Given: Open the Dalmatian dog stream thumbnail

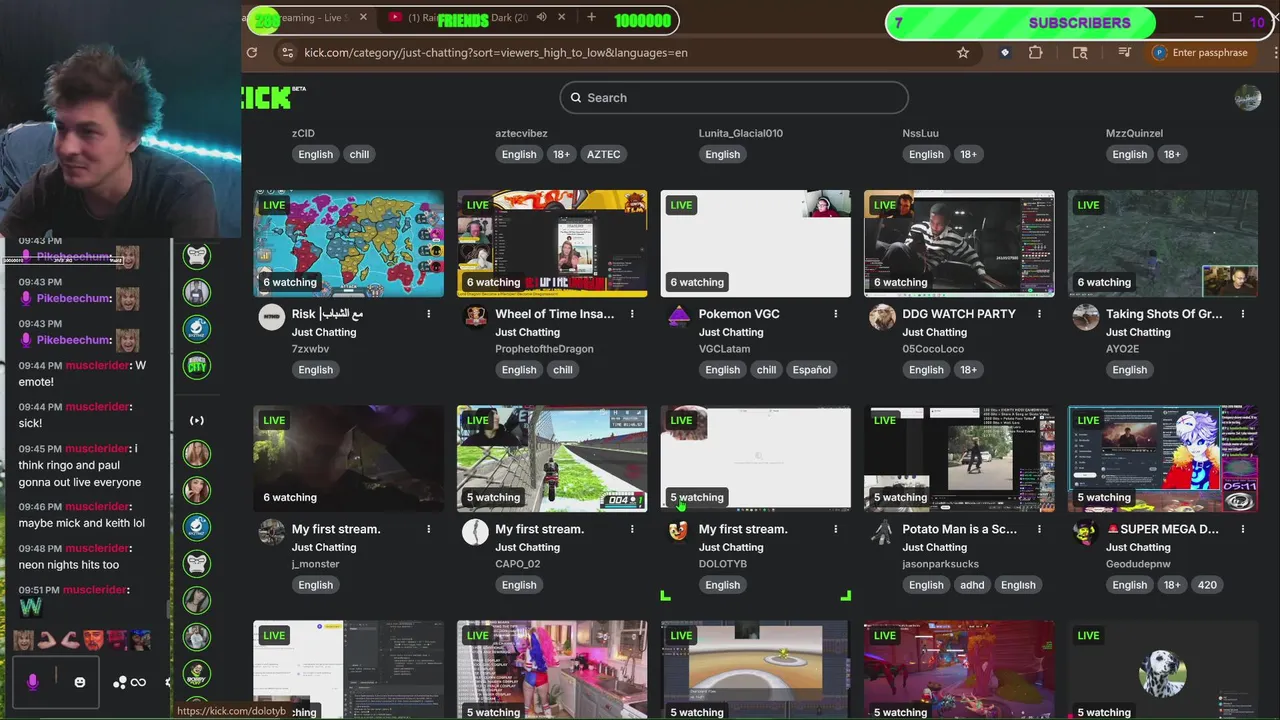Looking at the screenshot, I should coord(1163,670).
